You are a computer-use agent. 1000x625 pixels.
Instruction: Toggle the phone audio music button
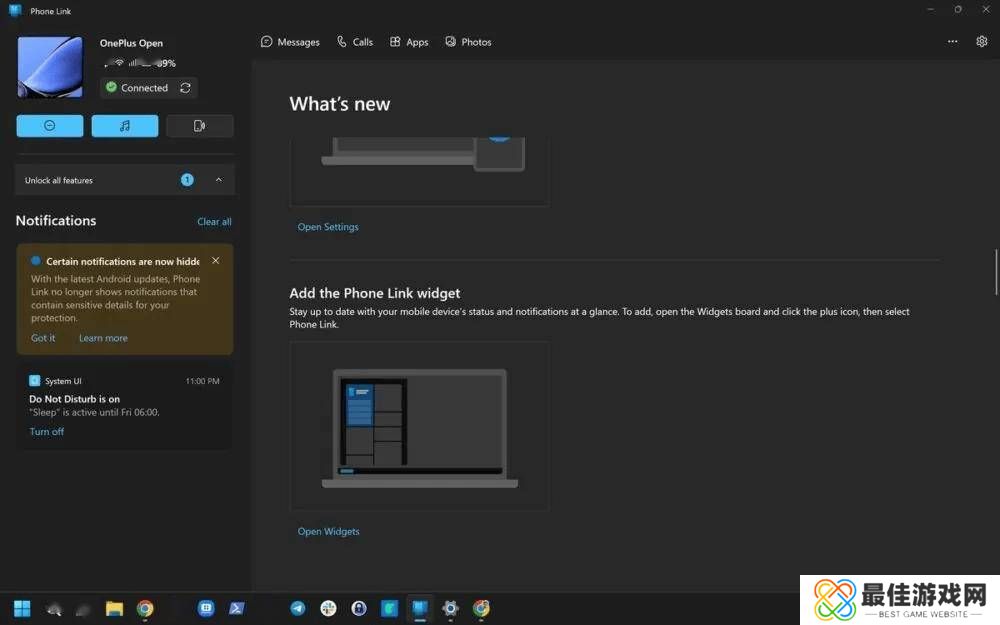click(125, 126)
